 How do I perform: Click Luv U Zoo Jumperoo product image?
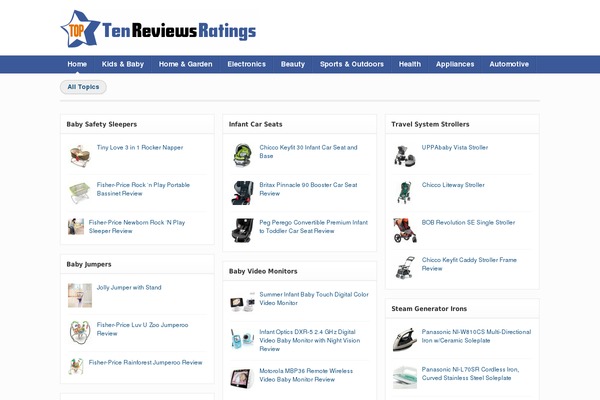coord(80,333)
